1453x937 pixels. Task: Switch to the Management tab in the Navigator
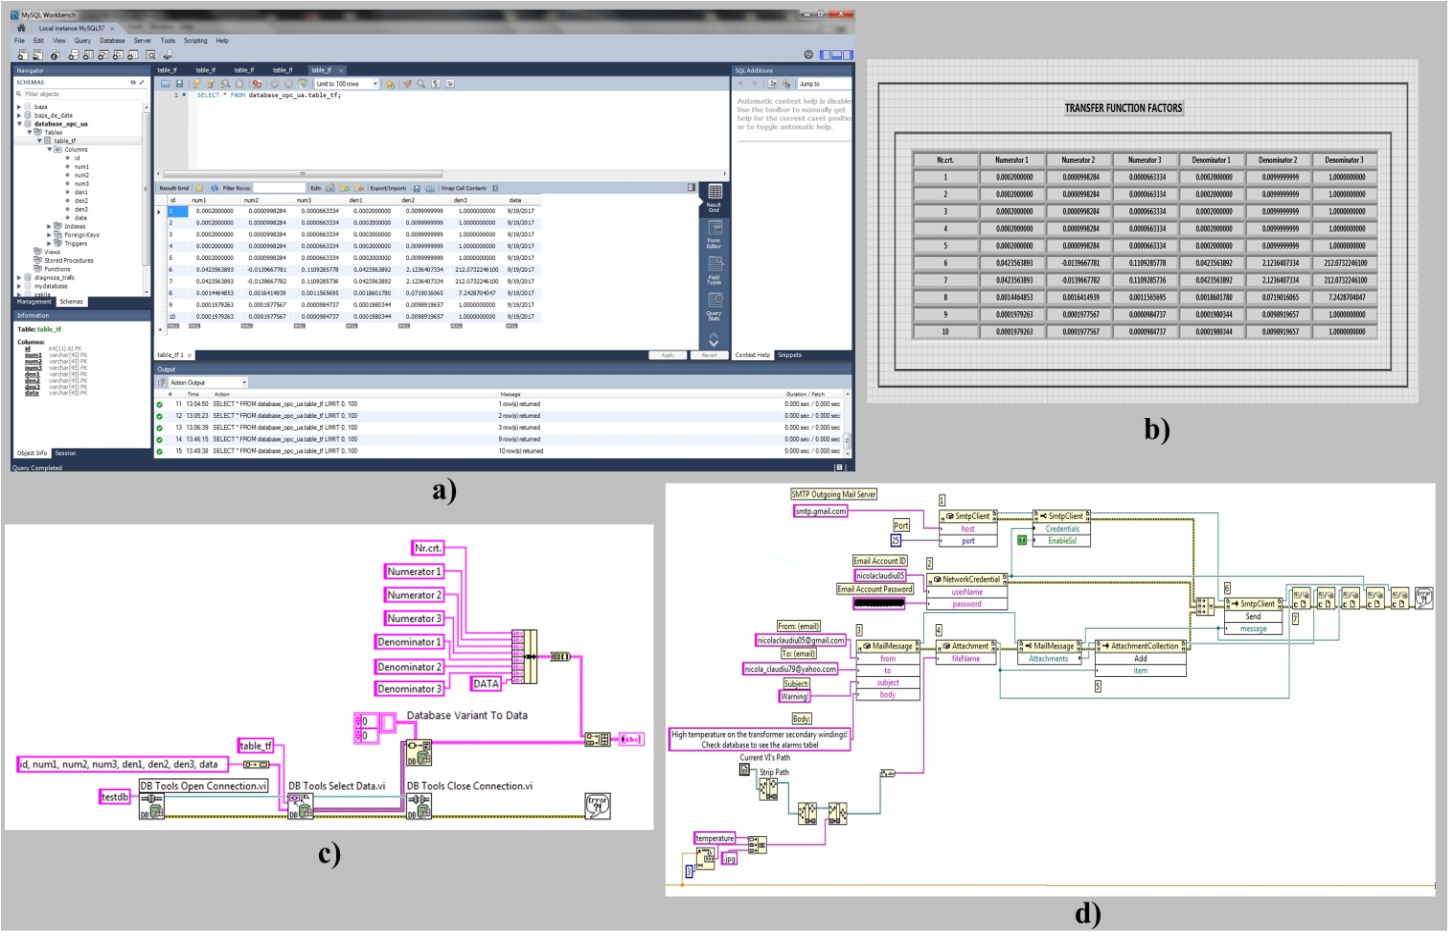tap(34, 302)
